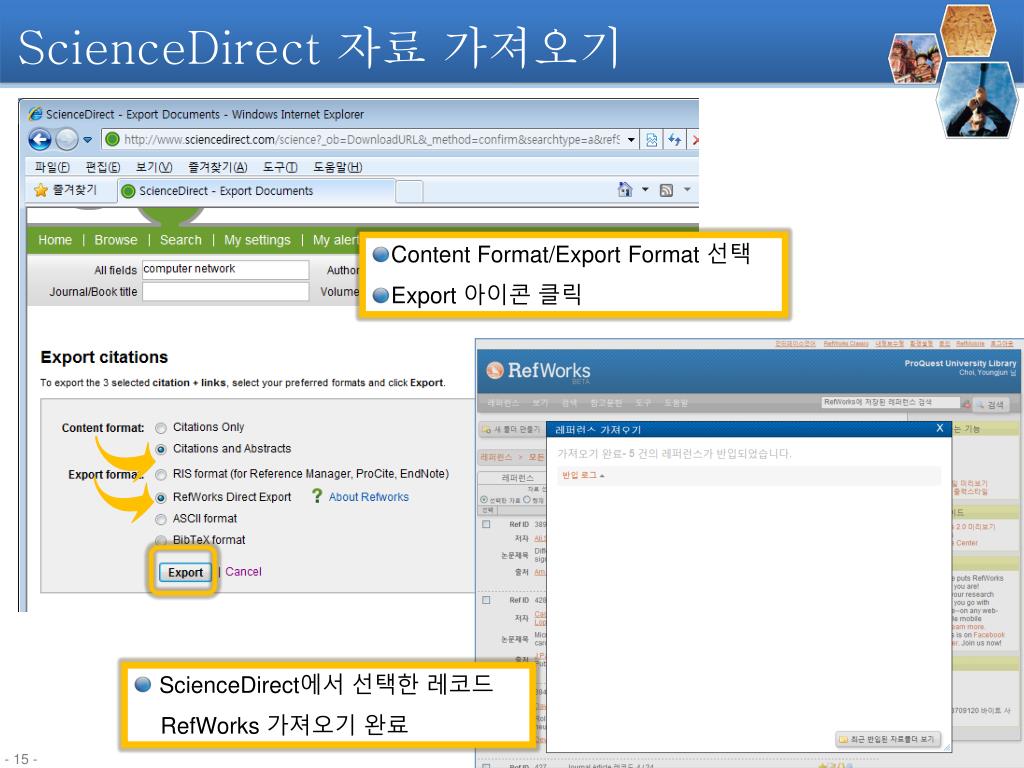Click the 새 폴더 만들기 button
Screen dimensions: 1024x768
coord(511,429)
